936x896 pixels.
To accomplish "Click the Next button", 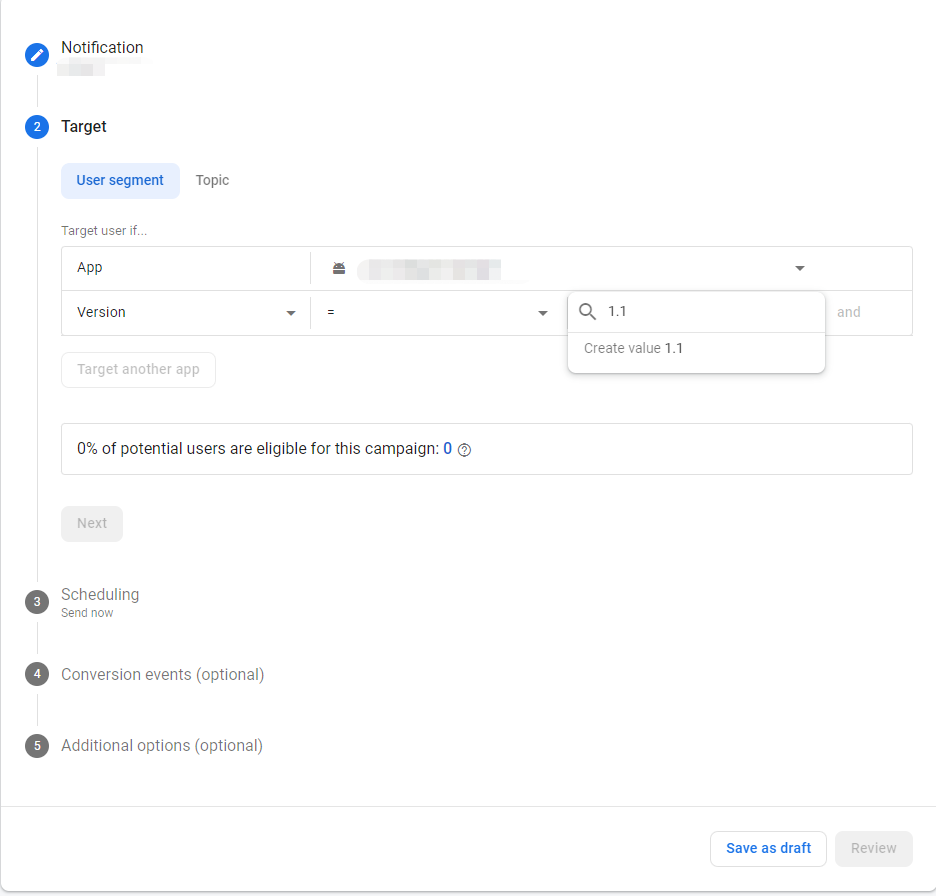I will (91, 523).
